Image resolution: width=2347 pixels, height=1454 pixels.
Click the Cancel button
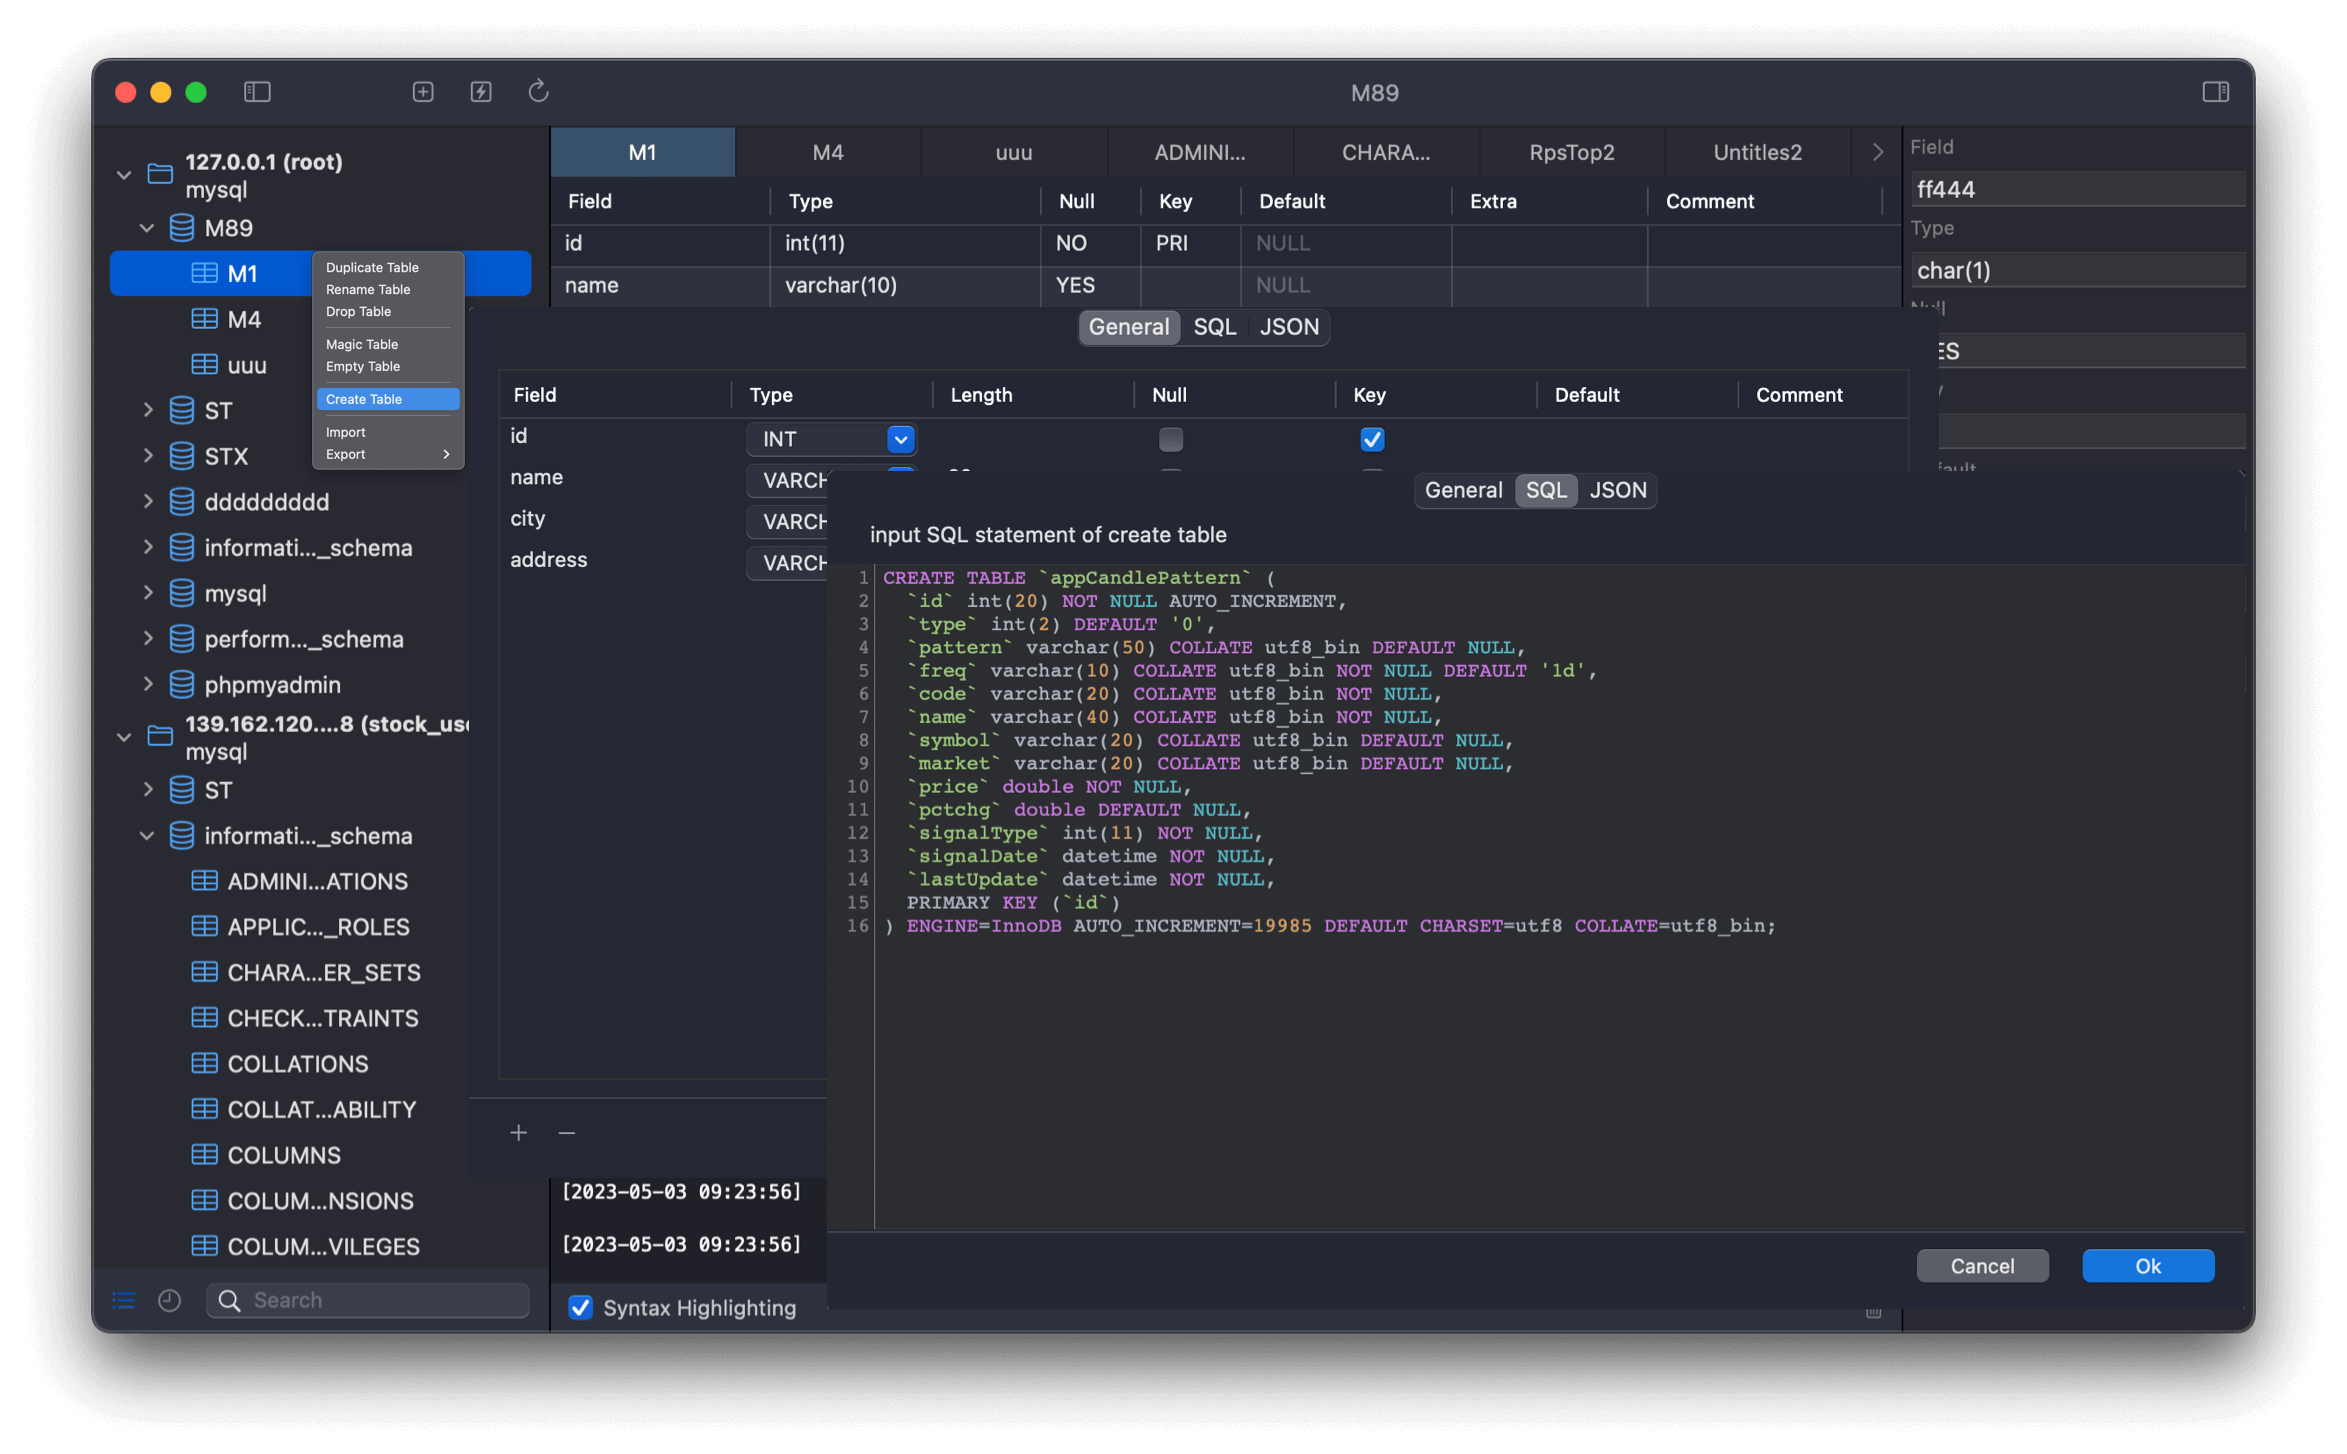(1982, 1265)
